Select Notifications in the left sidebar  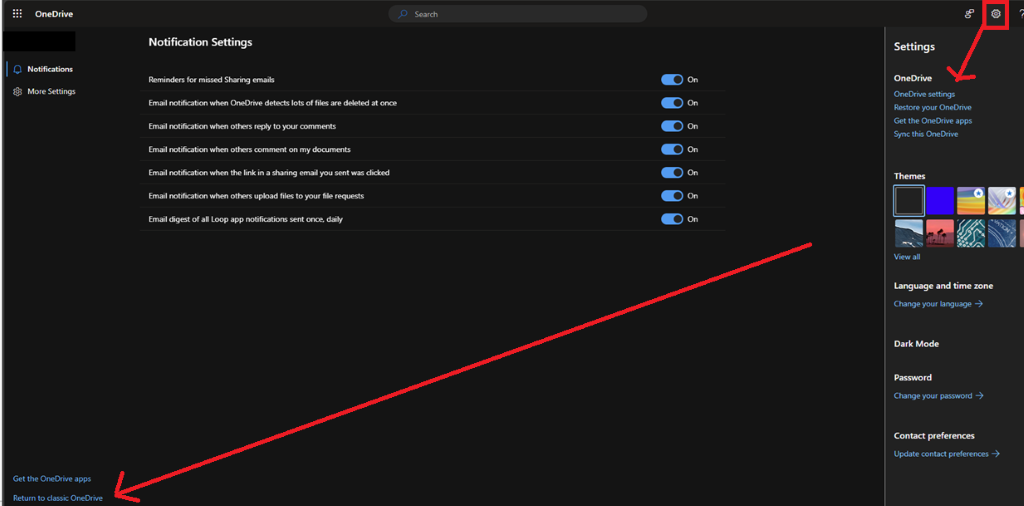50,69
